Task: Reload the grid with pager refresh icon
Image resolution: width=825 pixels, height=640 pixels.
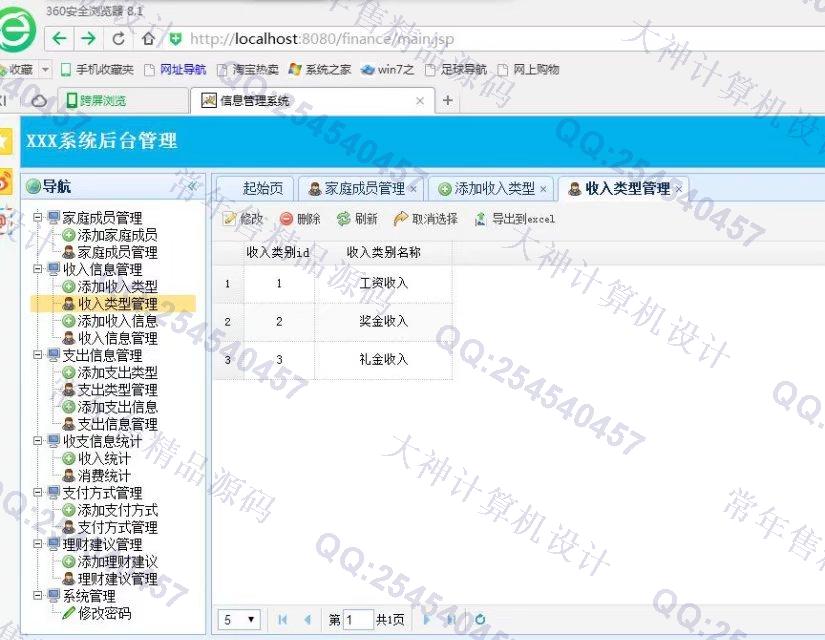Action: click(x=480, y=619)
